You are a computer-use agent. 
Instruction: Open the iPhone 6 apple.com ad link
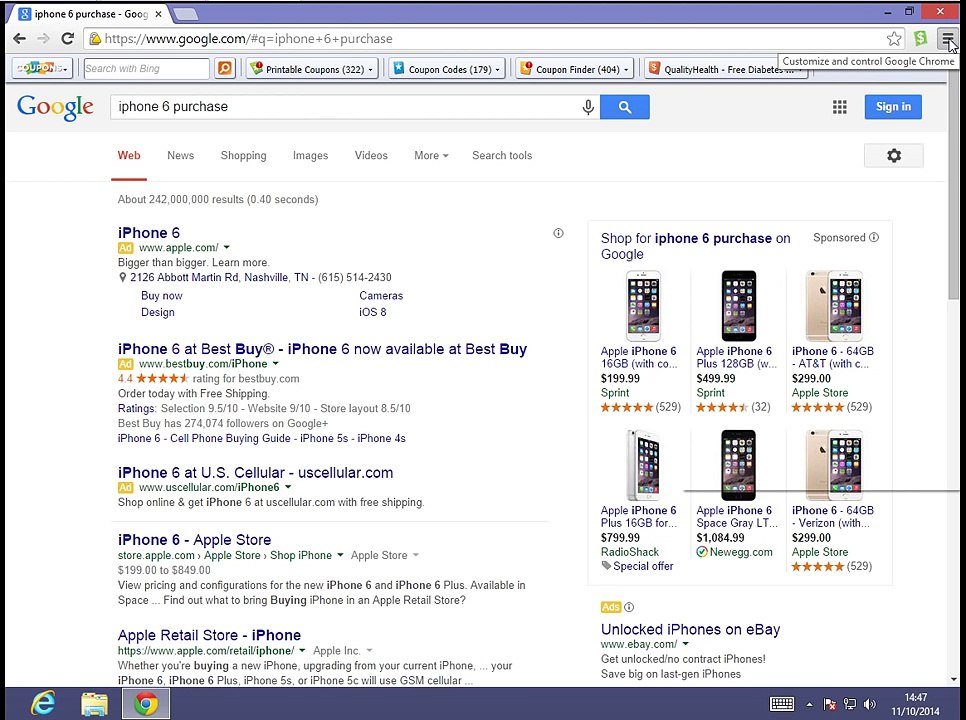(148, 233)
